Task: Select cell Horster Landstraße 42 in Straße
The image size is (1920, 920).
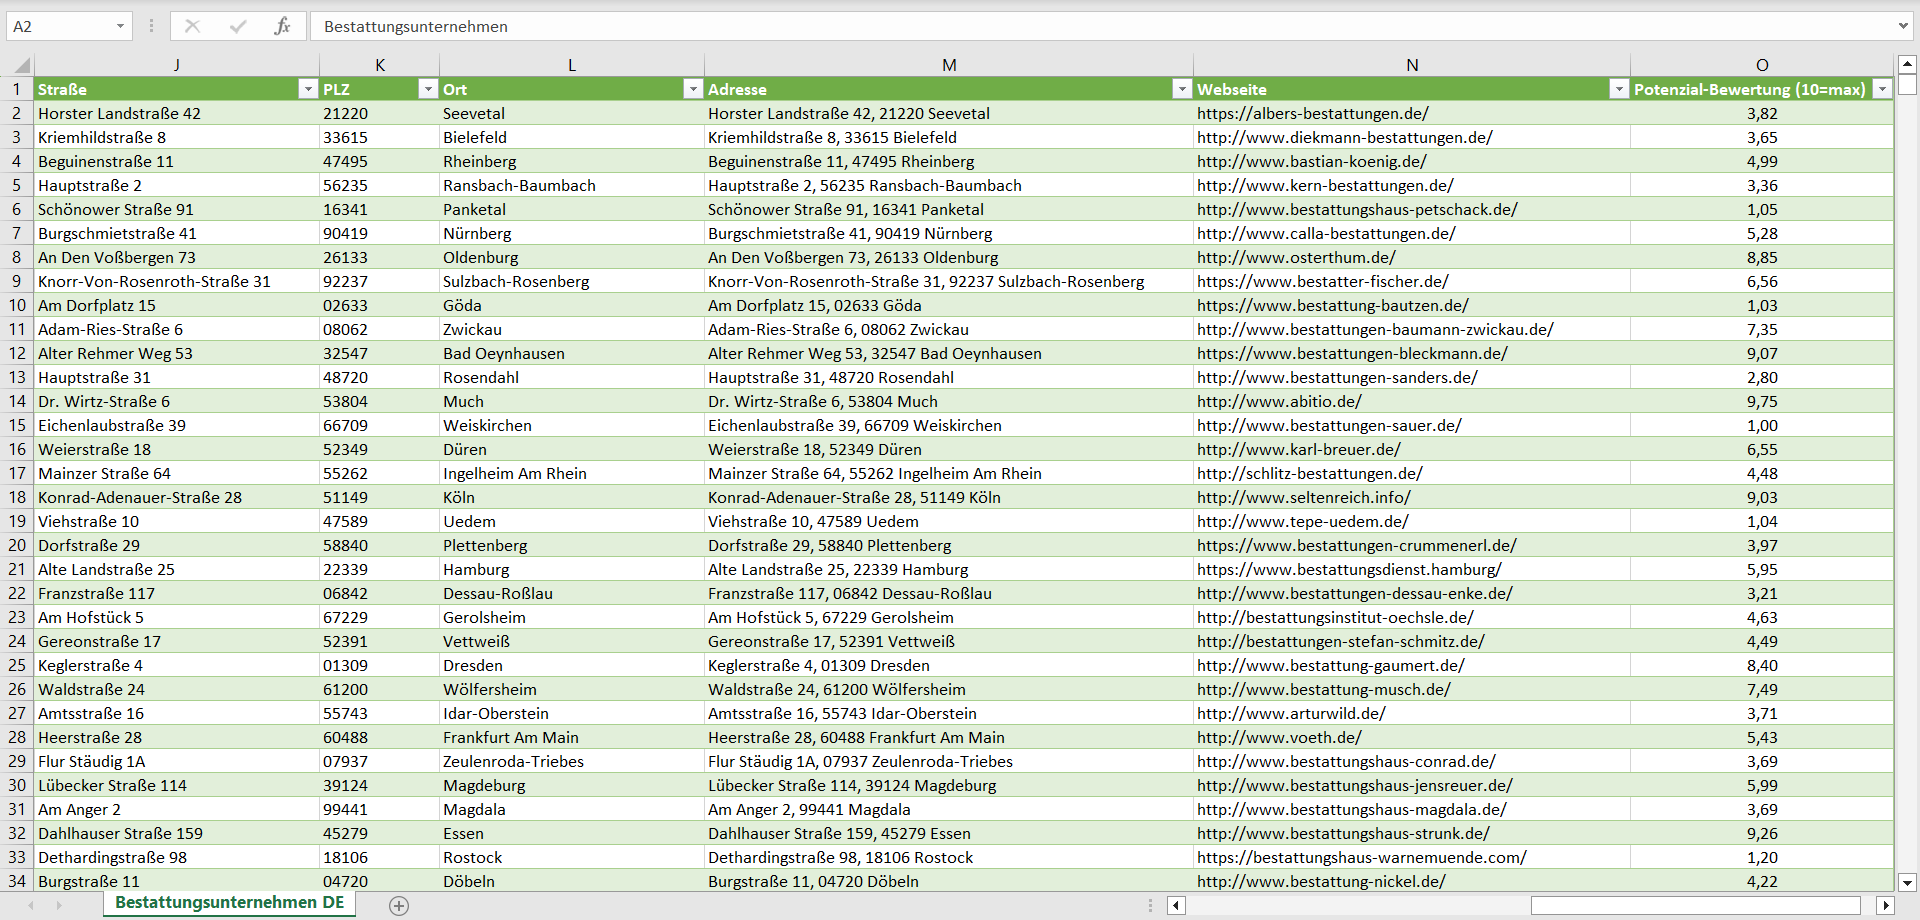Action: point(177,113)
